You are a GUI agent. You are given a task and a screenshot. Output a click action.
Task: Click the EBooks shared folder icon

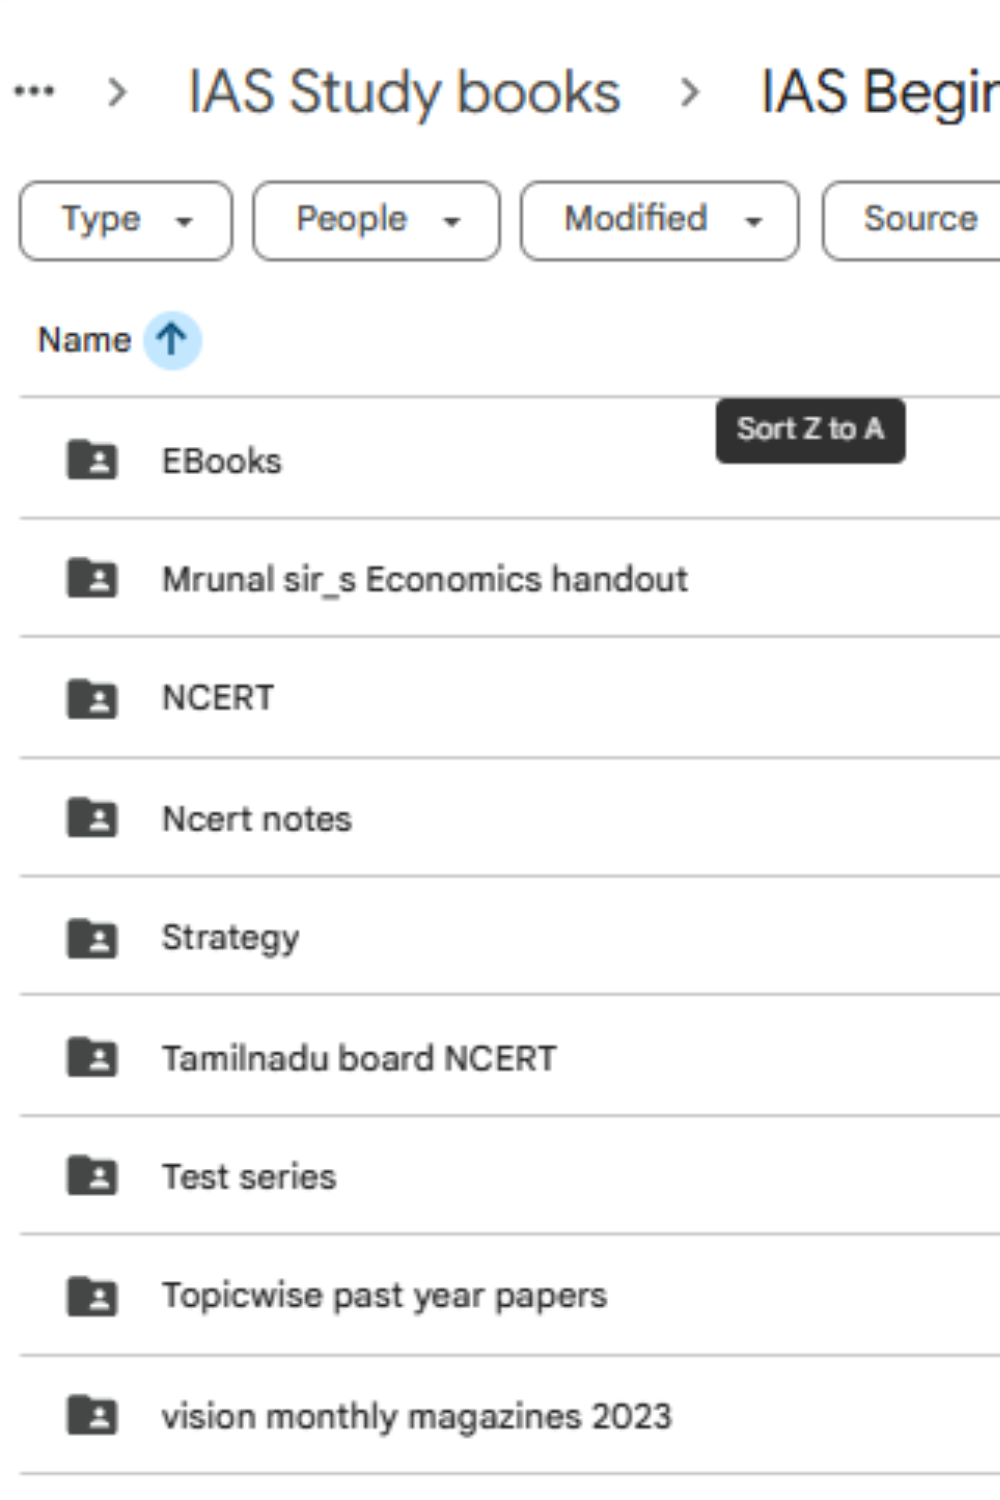(x=92, y=460)
